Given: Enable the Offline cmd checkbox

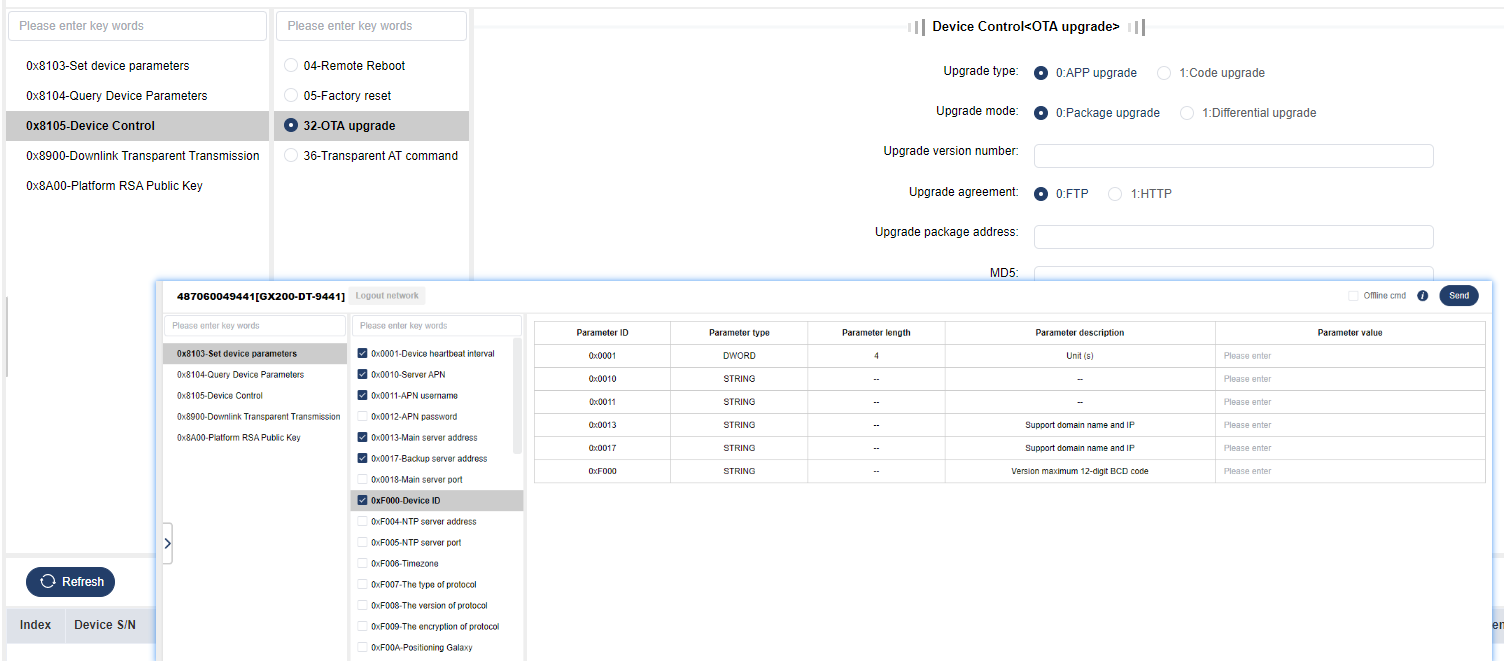Looking at the screenshot, I should (1353, 296).
